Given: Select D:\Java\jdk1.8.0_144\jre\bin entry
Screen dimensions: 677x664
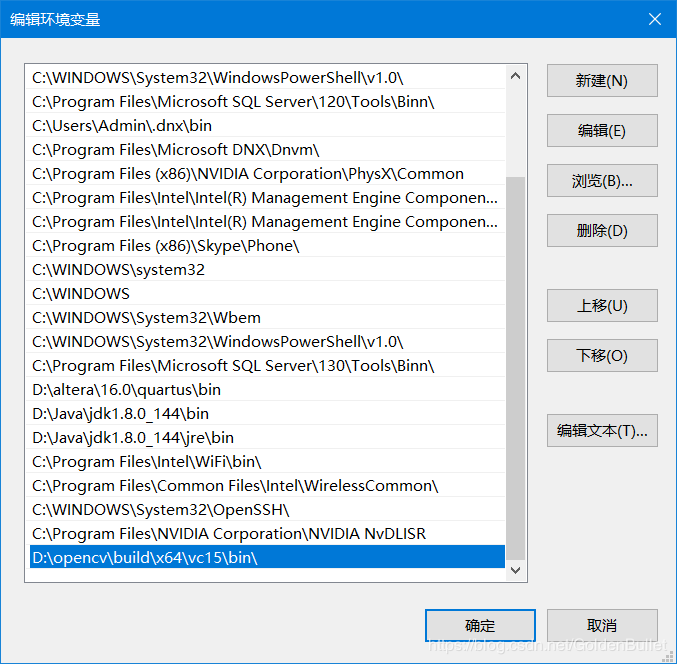Looking at the screenshot, I should click(x=267, y=438).
